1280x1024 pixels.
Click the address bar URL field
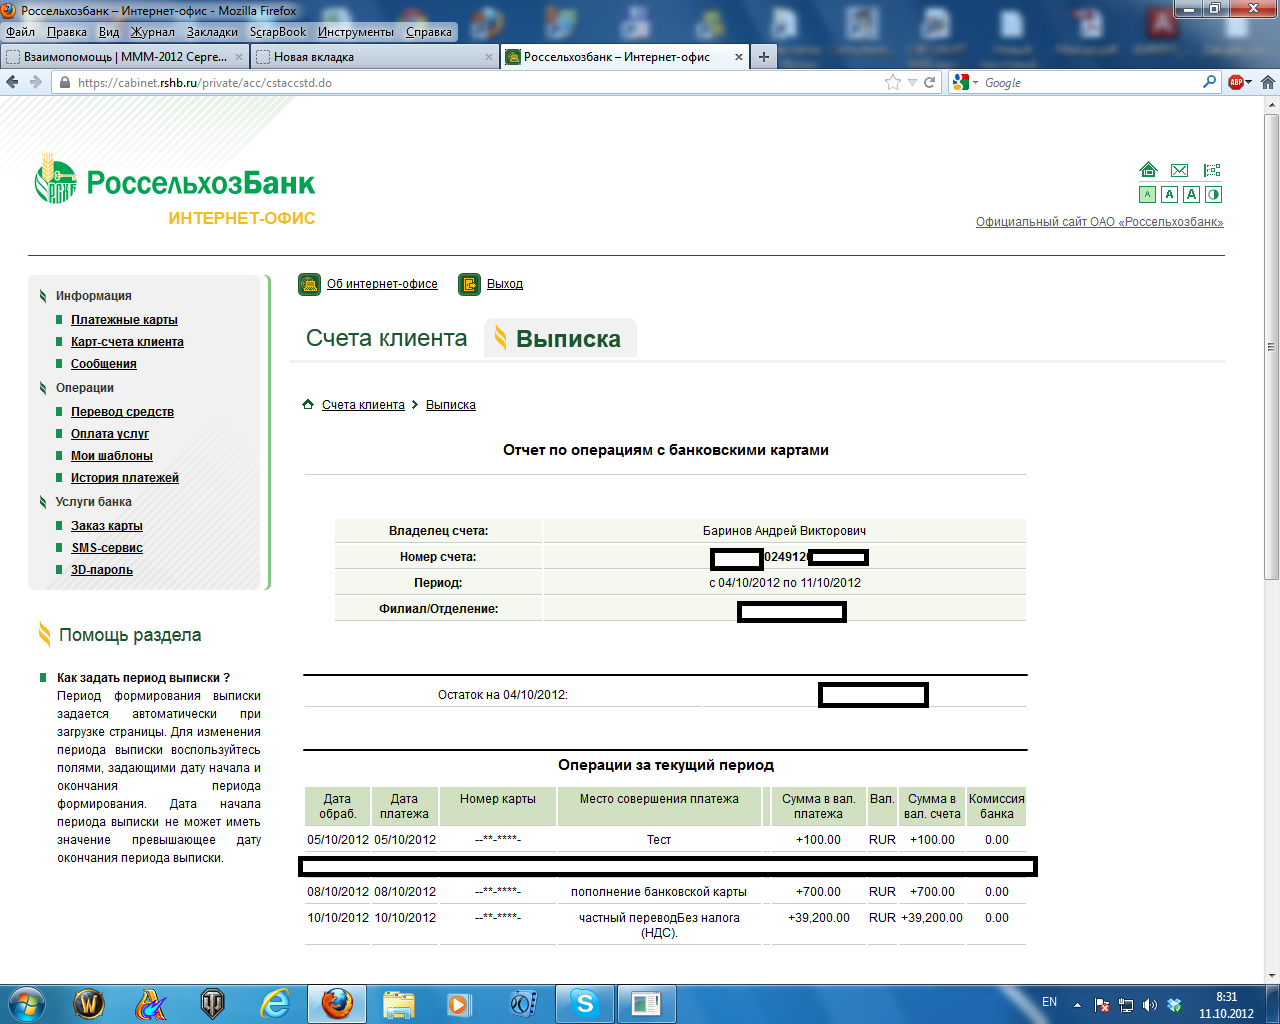click(x=480, y=82)
